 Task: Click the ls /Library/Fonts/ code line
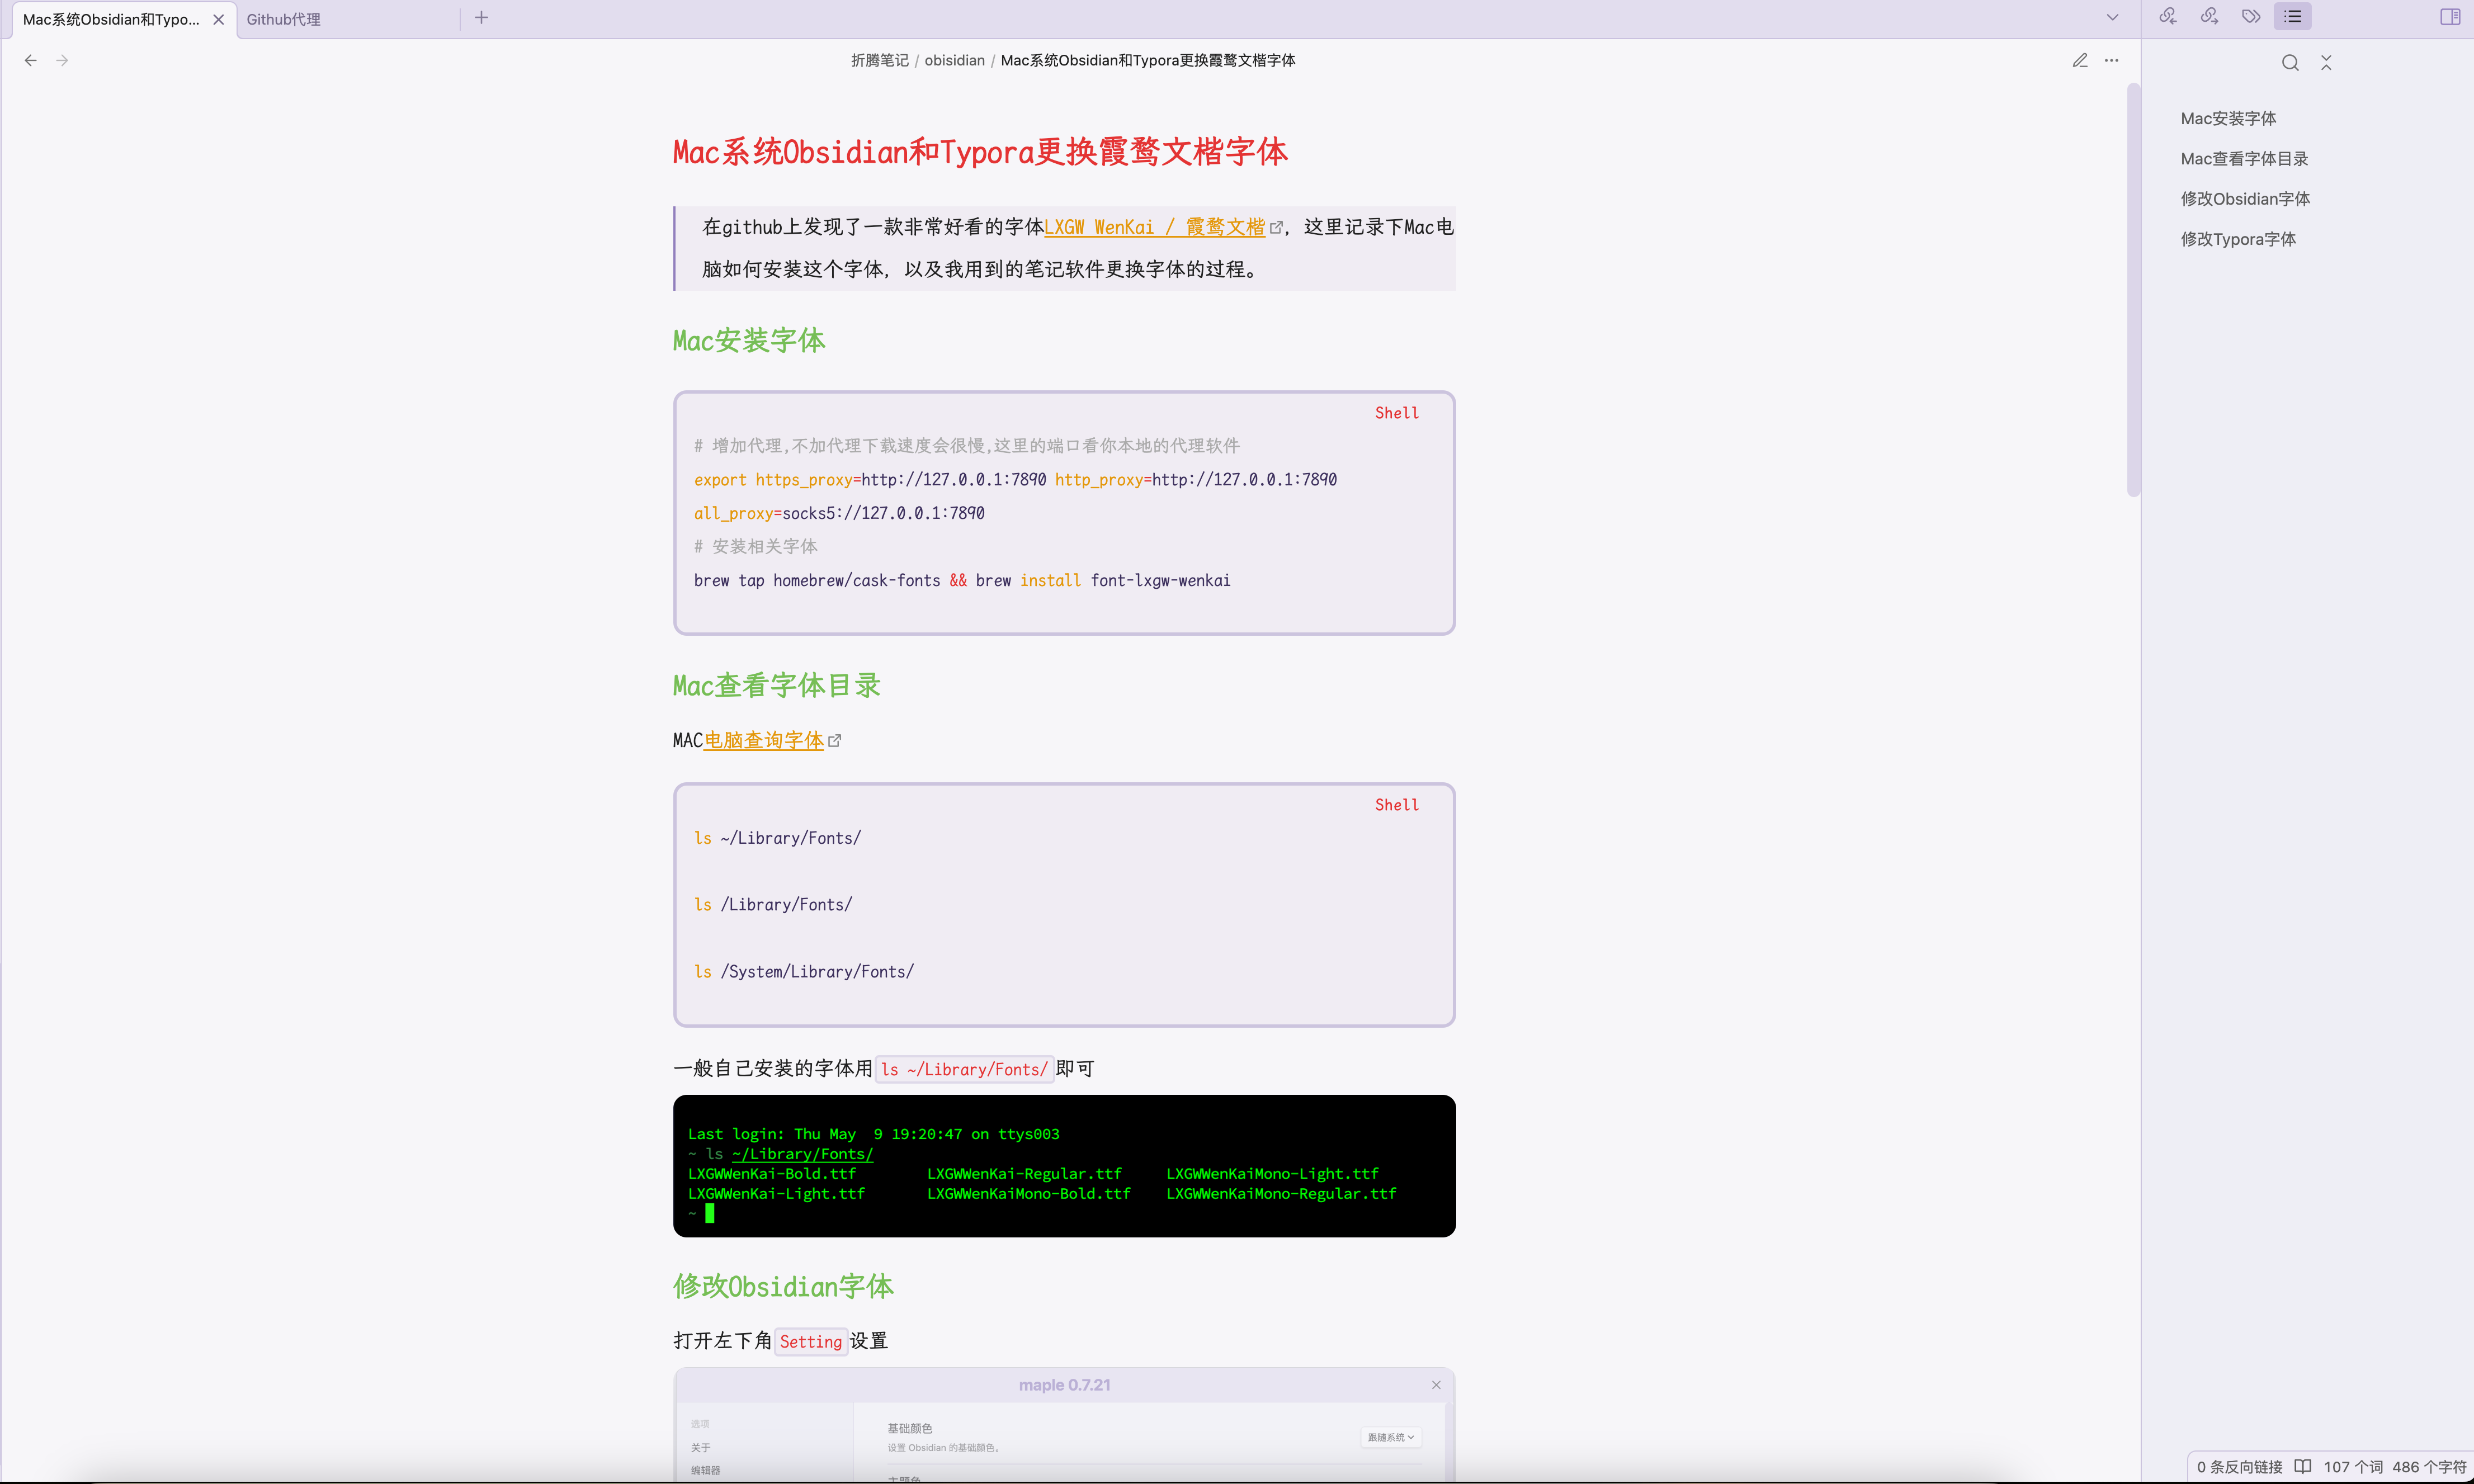pyautogui.click(x=773, y=905)
